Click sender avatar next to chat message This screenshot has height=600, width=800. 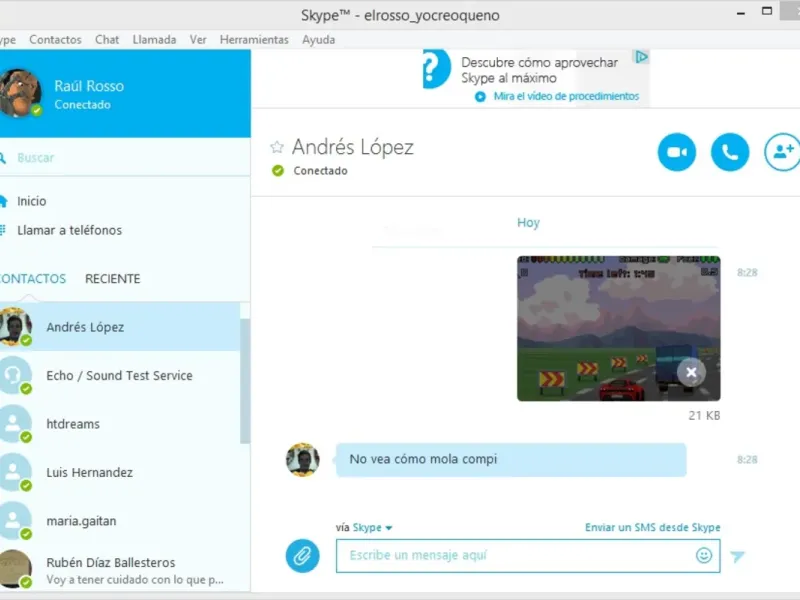coord(303,460)
